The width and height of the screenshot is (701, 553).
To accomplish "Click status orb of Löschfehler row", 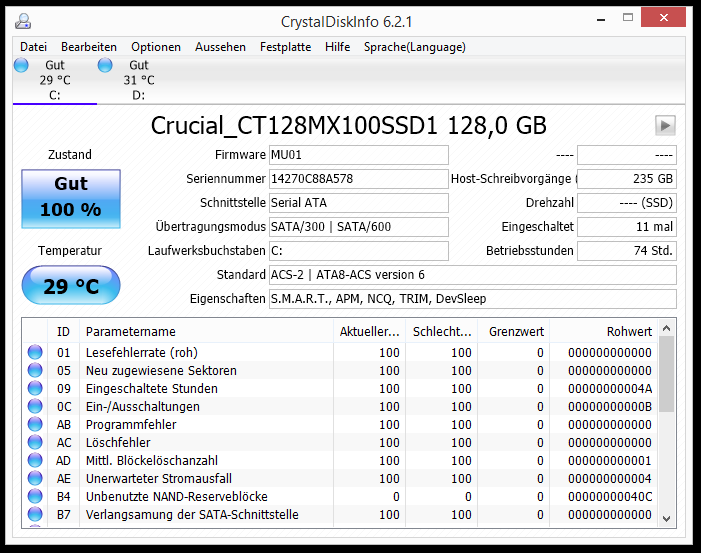I will (x=35, y=442).
